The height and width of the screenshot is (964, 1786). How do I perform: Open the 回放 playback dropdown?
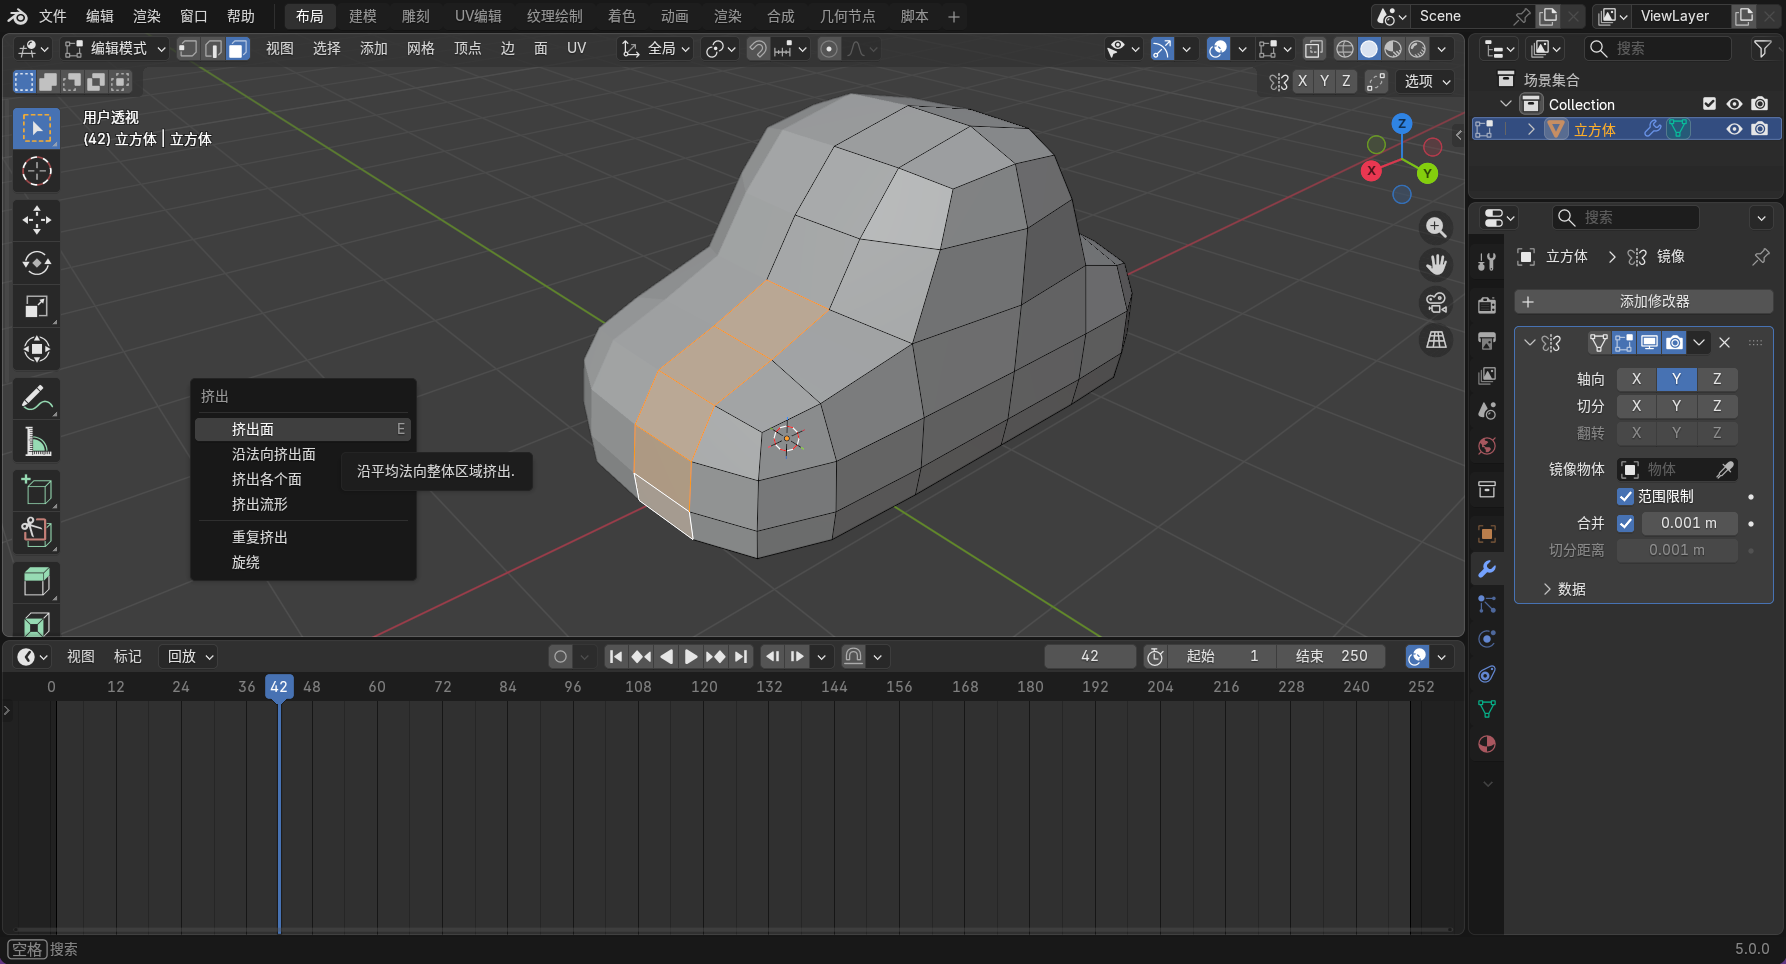click(190, 657)
